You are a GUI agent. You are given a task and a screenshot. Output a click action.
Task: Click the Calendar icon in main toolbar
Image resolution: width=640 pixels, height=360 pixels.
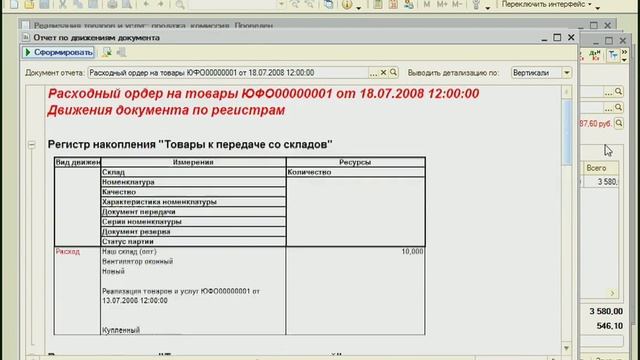click(393, 4)
